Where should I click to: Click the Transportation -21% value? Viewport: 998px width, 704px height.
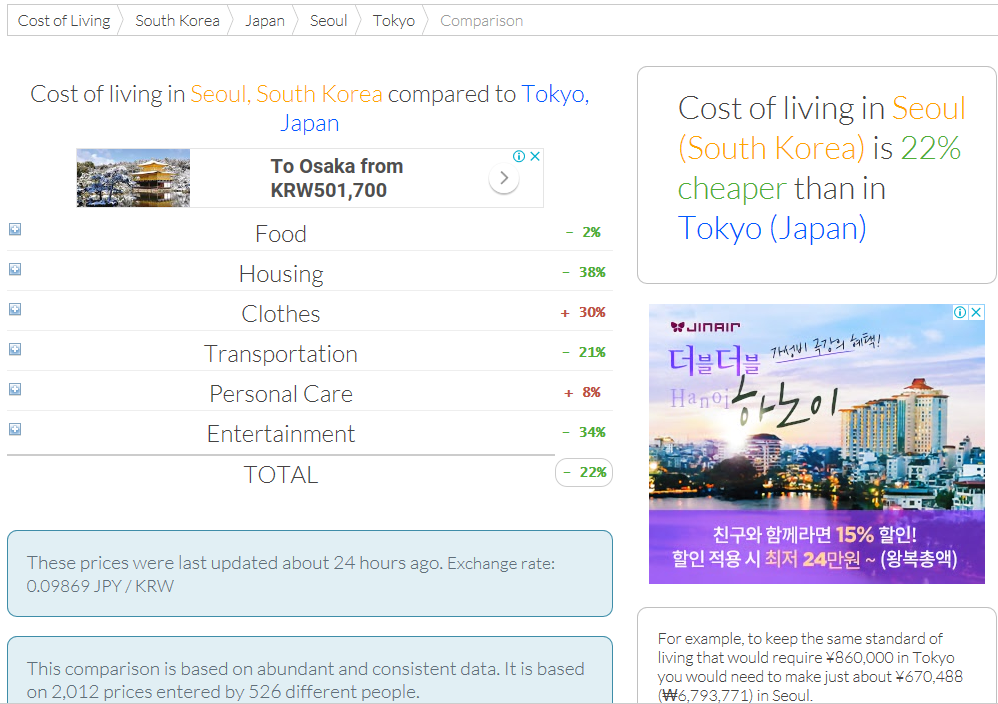click(584, 353)
